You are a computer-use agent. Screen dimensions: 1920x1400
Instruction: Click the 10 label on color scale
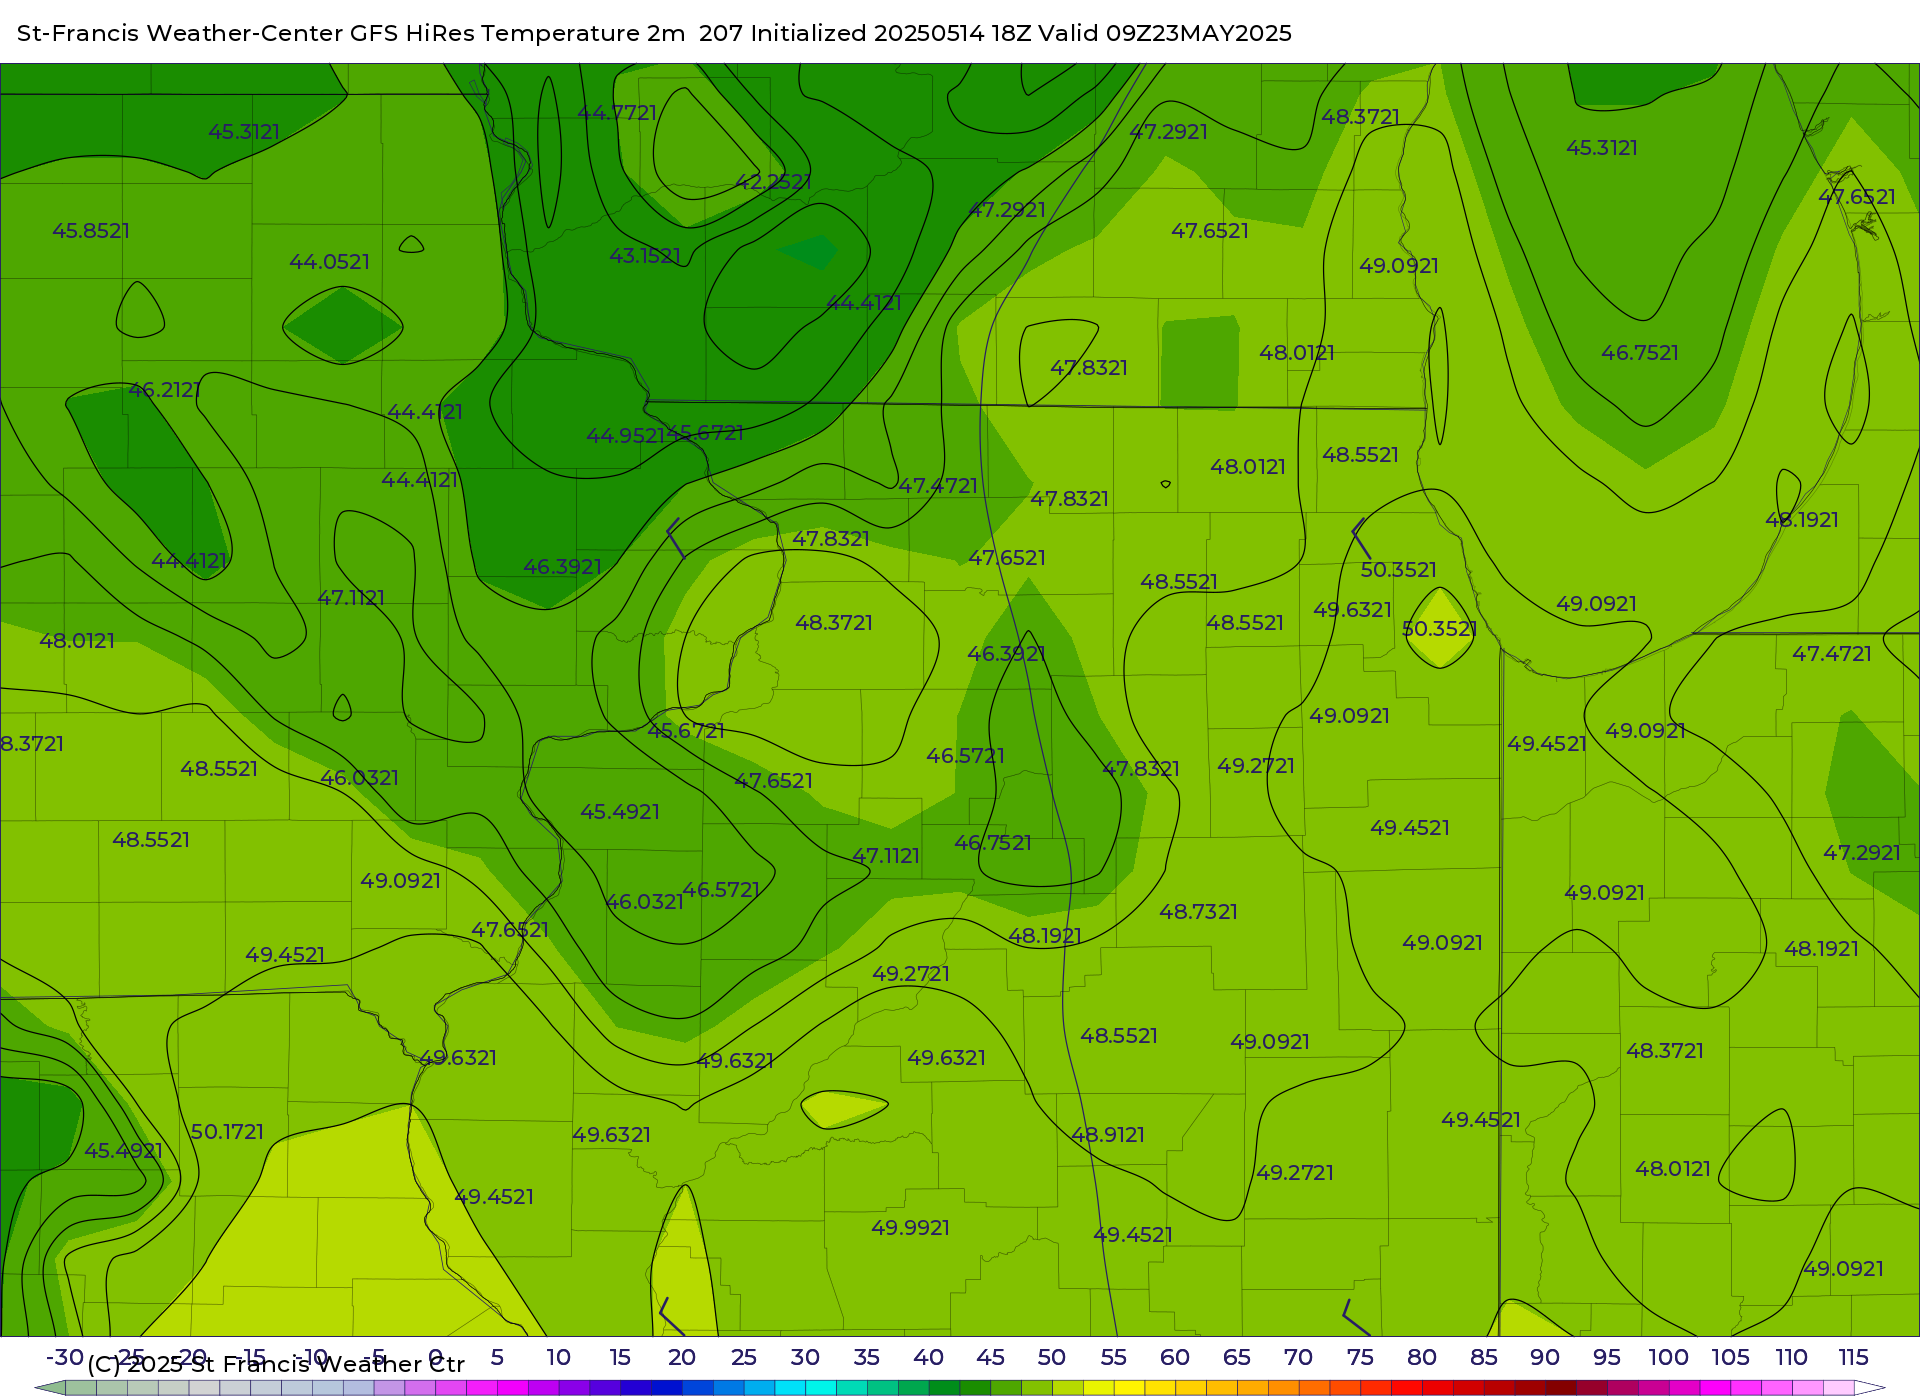(x=558, y=1358)
